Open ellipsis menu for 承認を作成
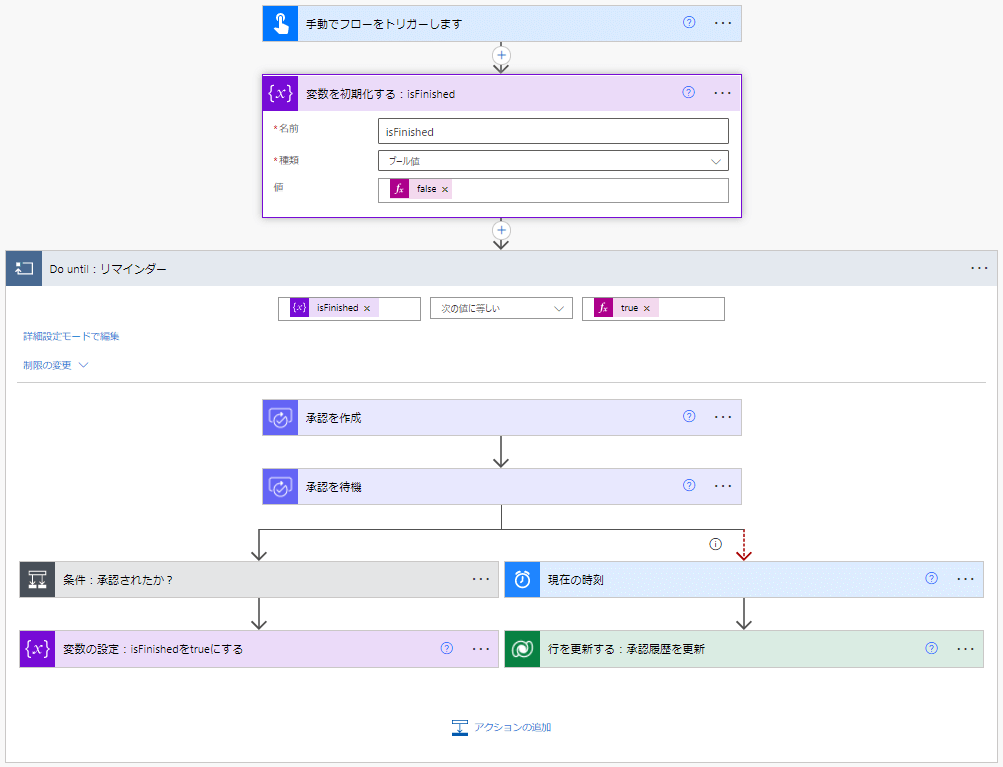 [x=723, y=418]
